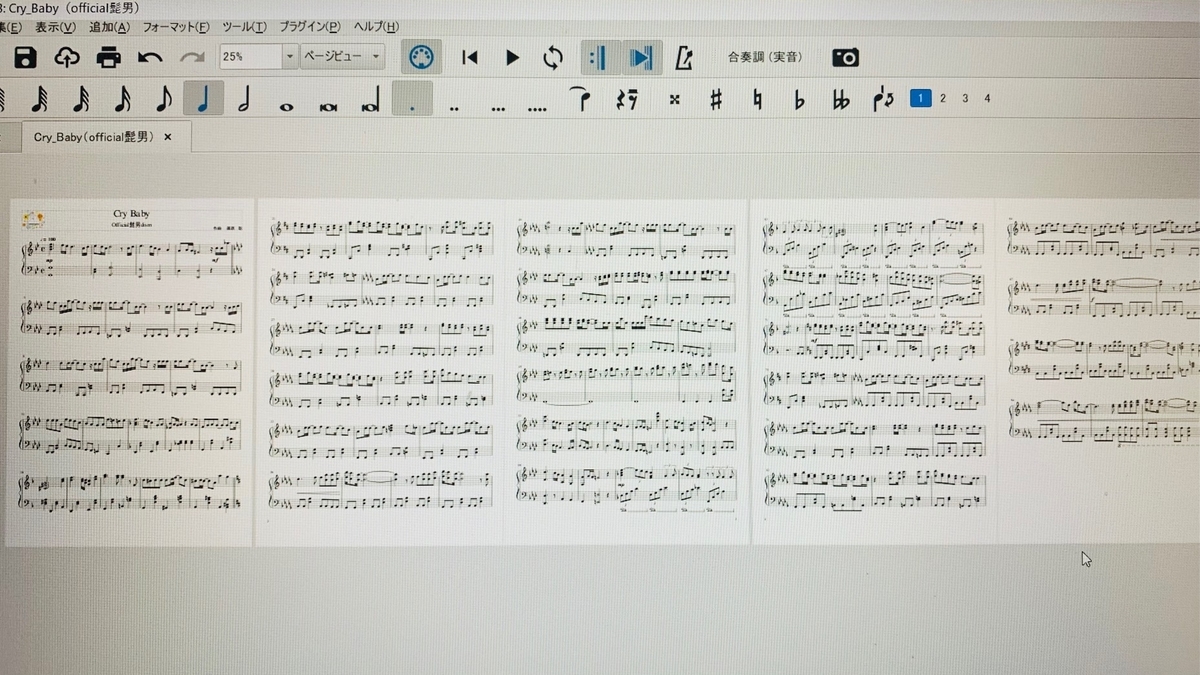The width and height of the screenshot is (1200, 675).
Task: Select the quarter note duration
Action: [204, 99]
